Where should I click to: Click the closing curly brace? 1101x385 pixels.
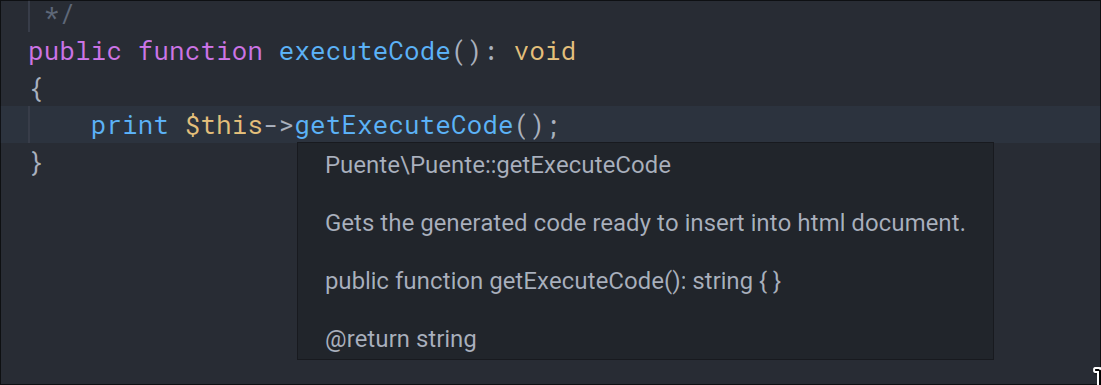tap(37, 163)
